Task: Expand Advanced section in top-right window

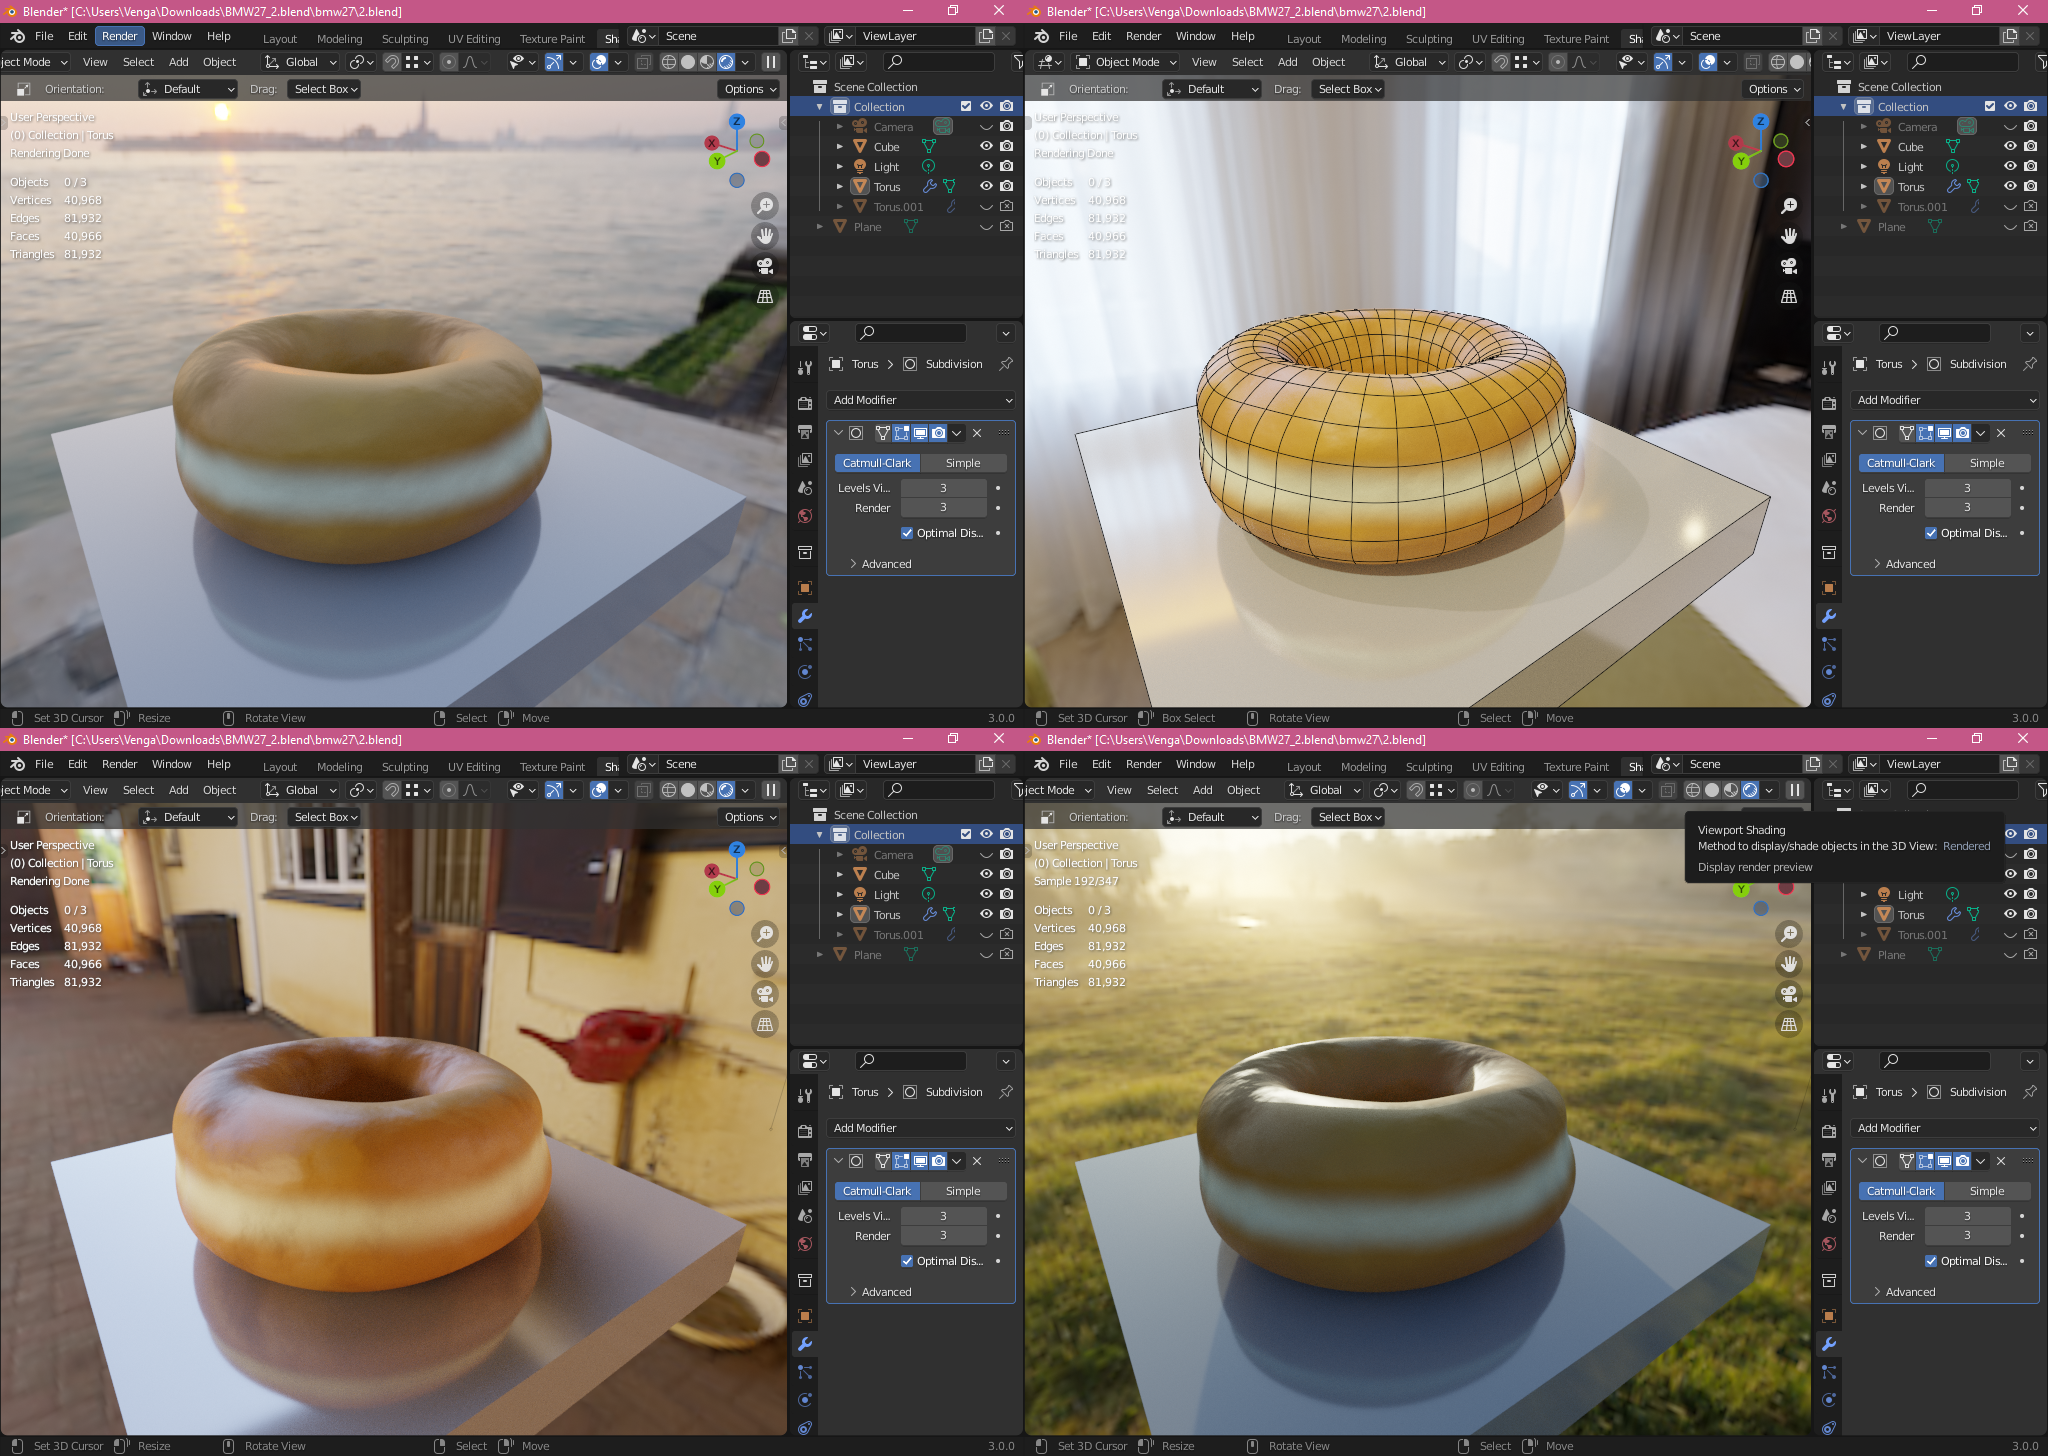Action: pos(1910,564)
